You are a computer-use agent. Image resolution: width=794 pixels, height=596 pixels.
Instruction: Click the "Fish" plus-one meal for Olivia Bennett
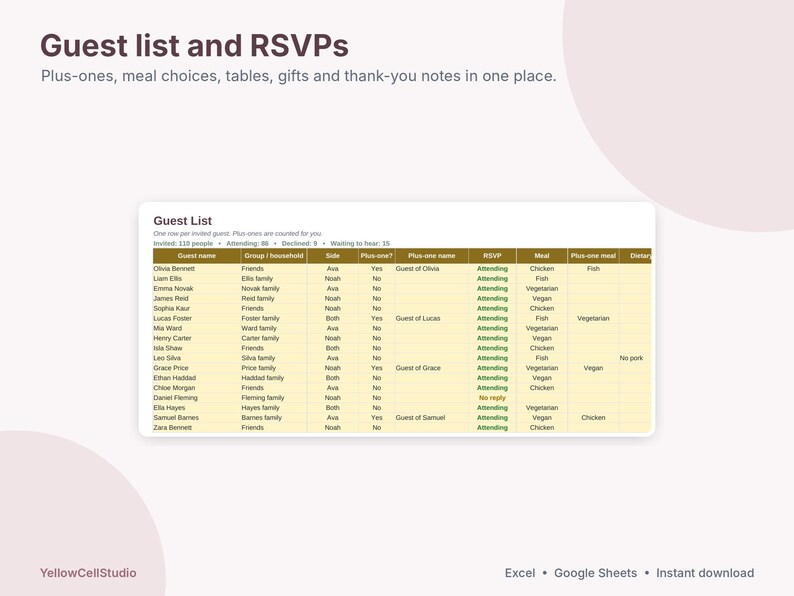[593, 269]
